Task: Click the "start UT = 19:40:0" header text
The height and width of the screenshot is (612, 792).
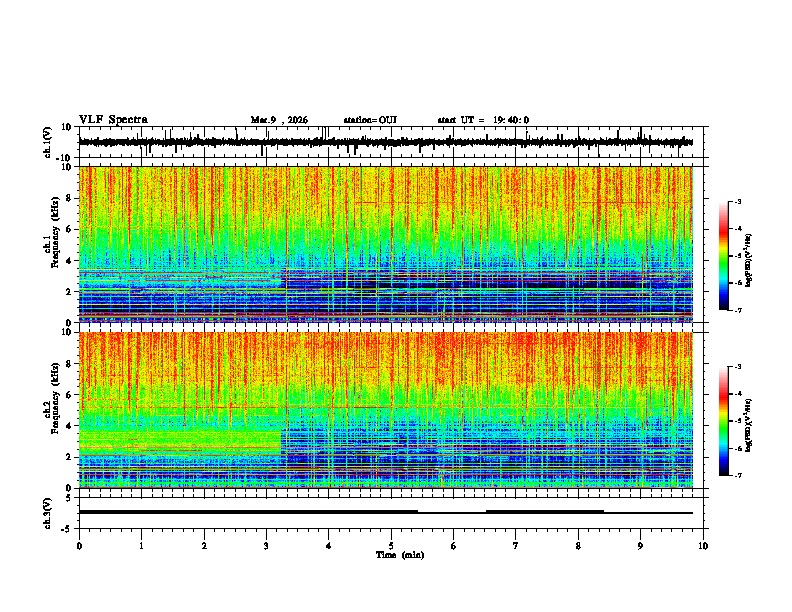Action: click(483, 120)
